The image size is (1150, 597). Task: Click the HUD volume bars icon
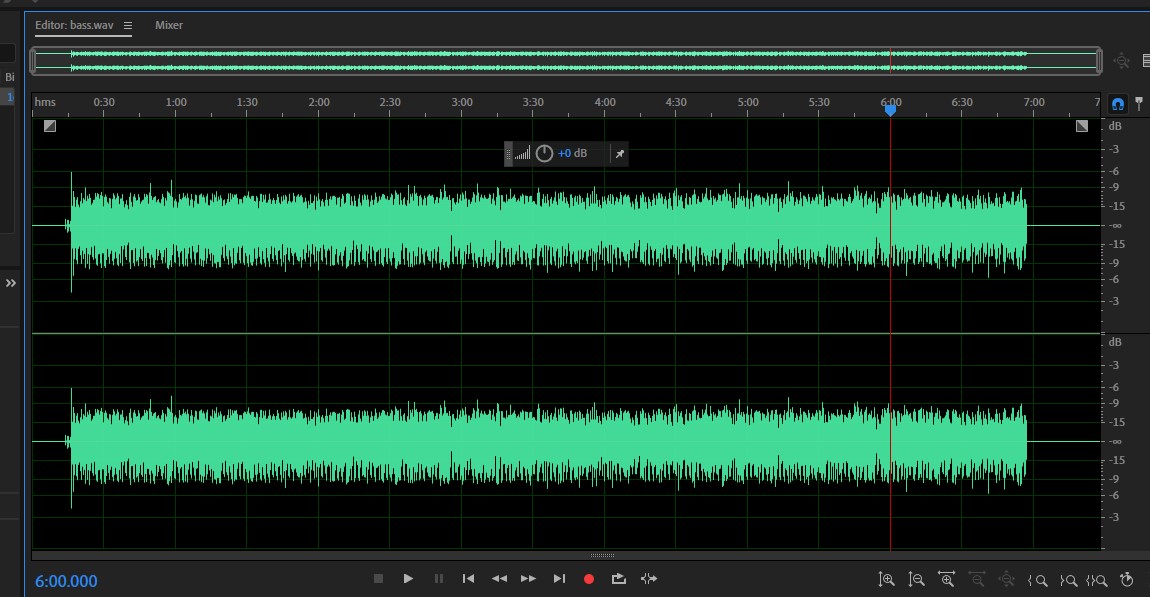(x=521, y=153)
